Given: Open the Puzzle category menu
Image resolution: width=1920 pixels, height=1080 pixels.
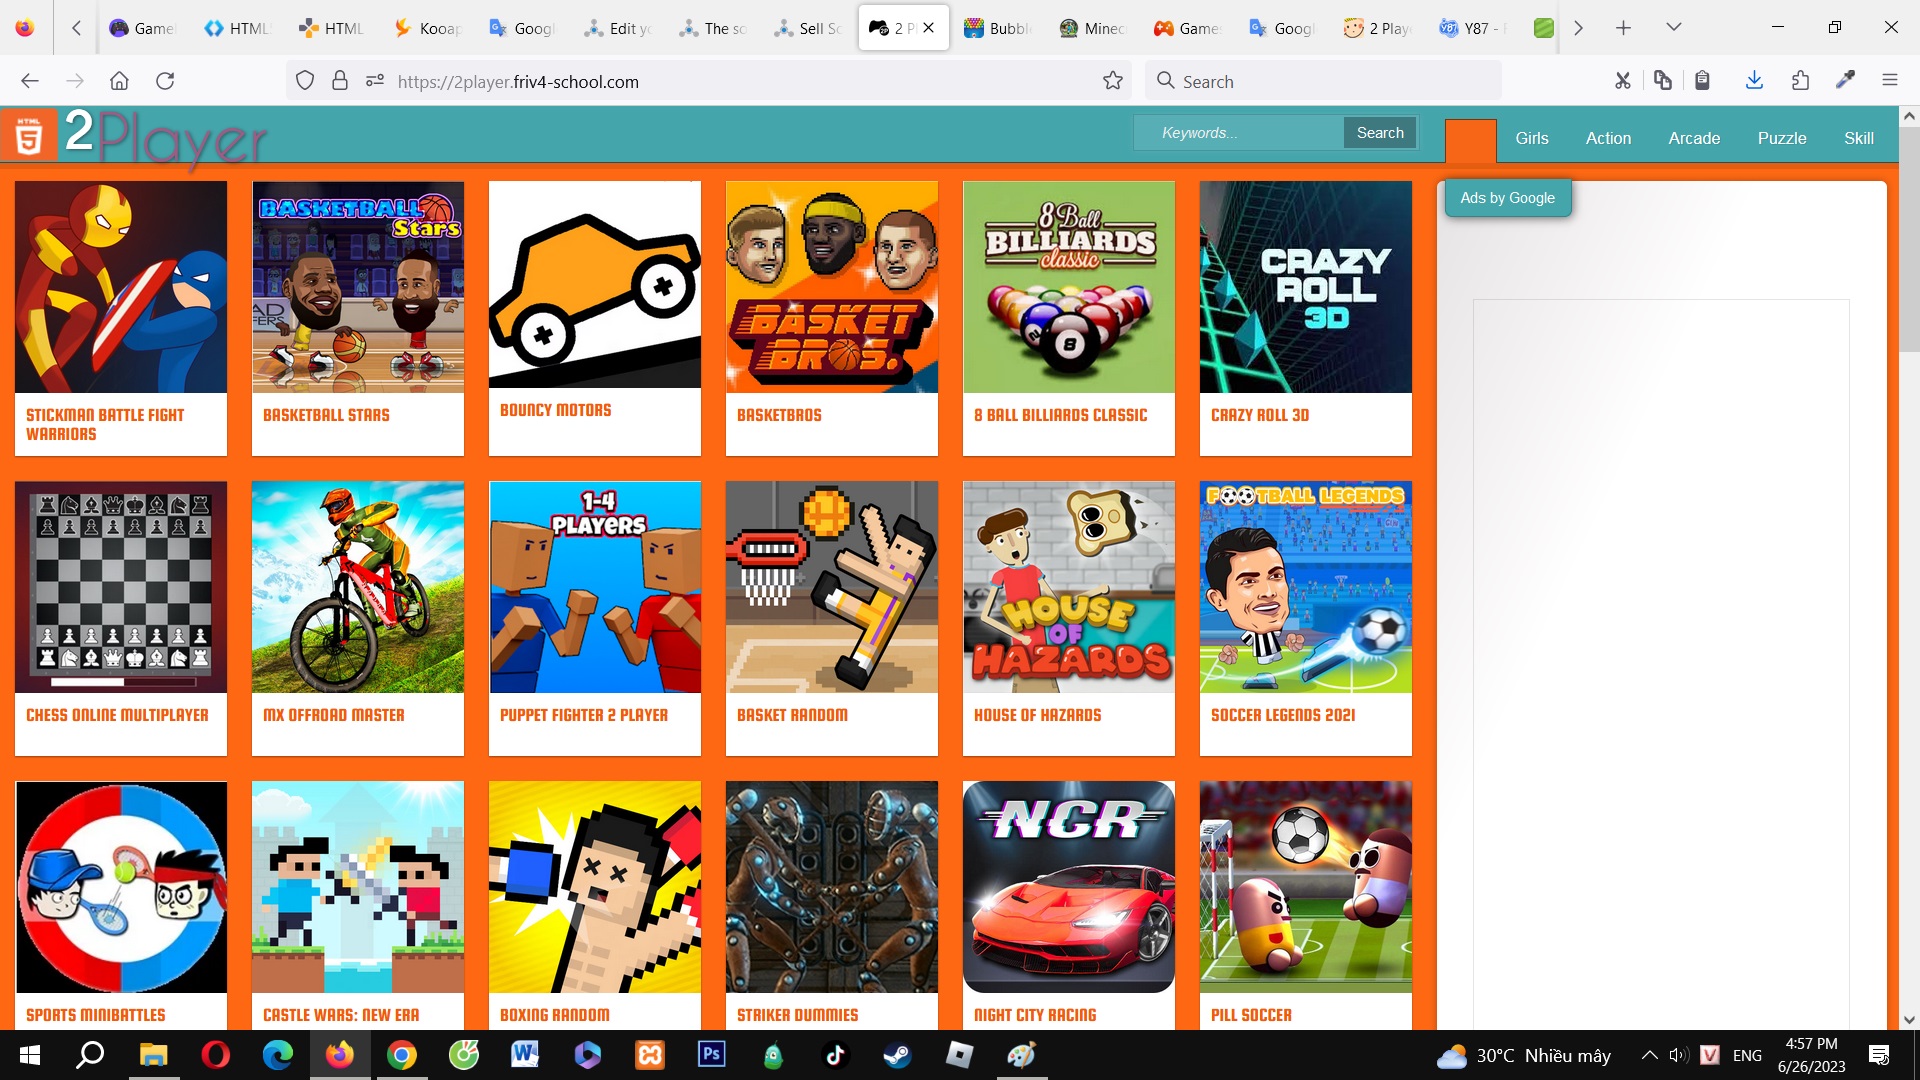Looking at the screenshot, I should tap(1781, 138).
